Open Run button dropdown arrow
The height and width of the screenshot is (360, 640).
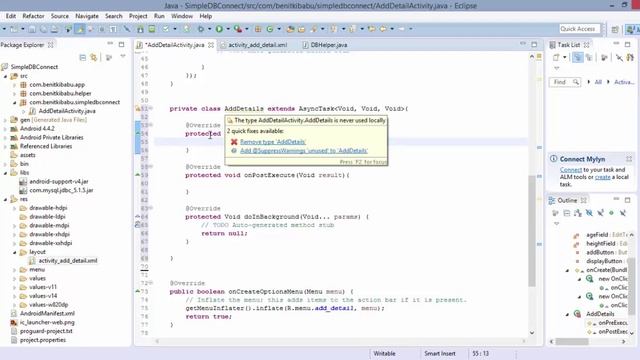tap(228, 29)
